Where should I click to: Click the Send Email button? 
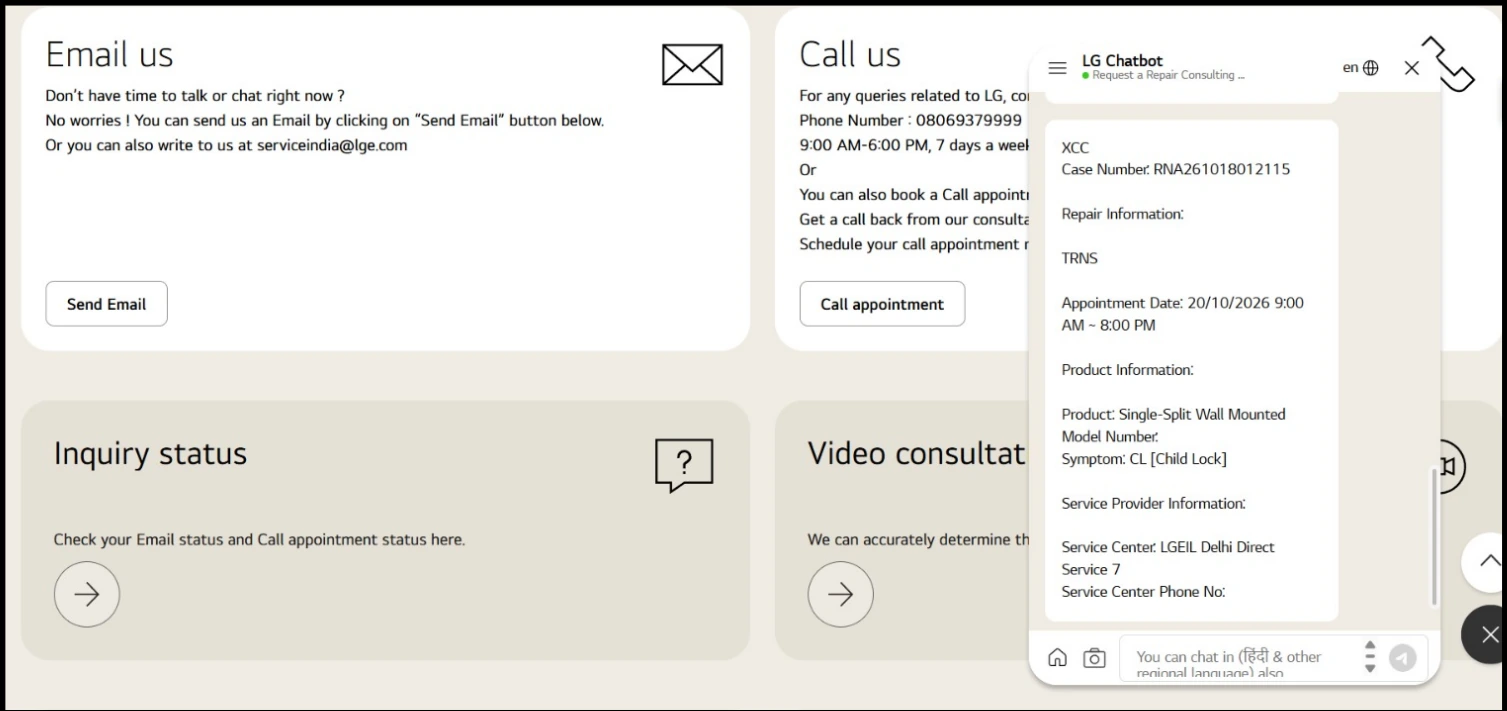(106, 304)
